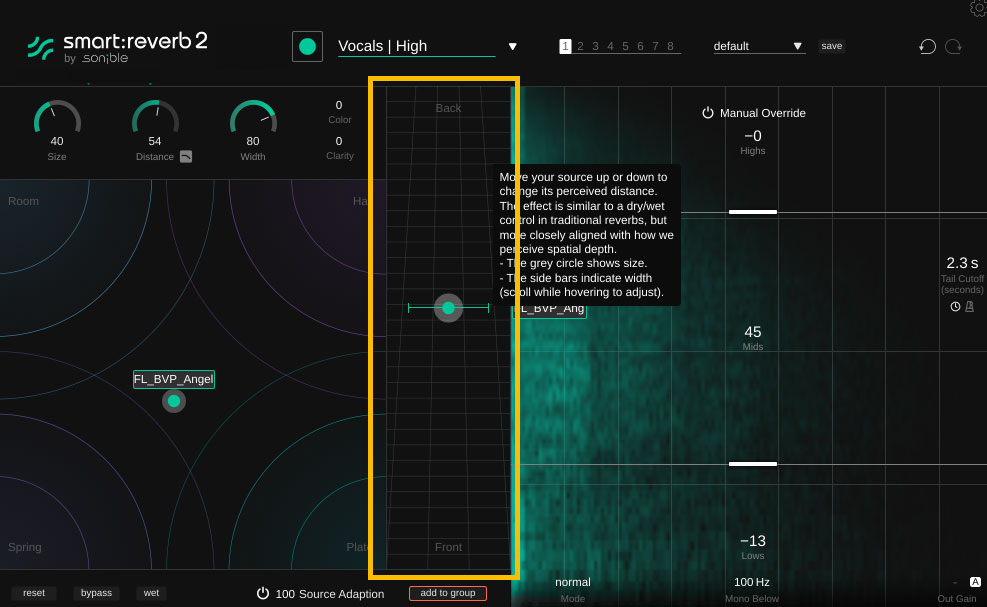Image resolution: width=987 pixels, height=607 pixels.
Task: Click the green dot below FL_BVP_Angel in reverb matrix
Action: [x=174, y=401]
